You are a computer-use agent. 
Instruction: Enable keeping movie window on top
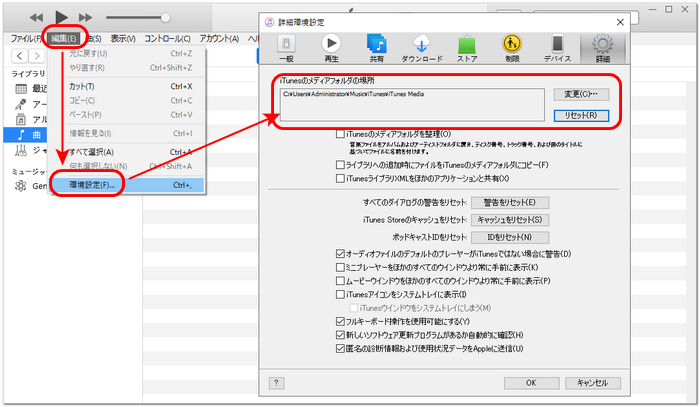click(x=340, y=281)
